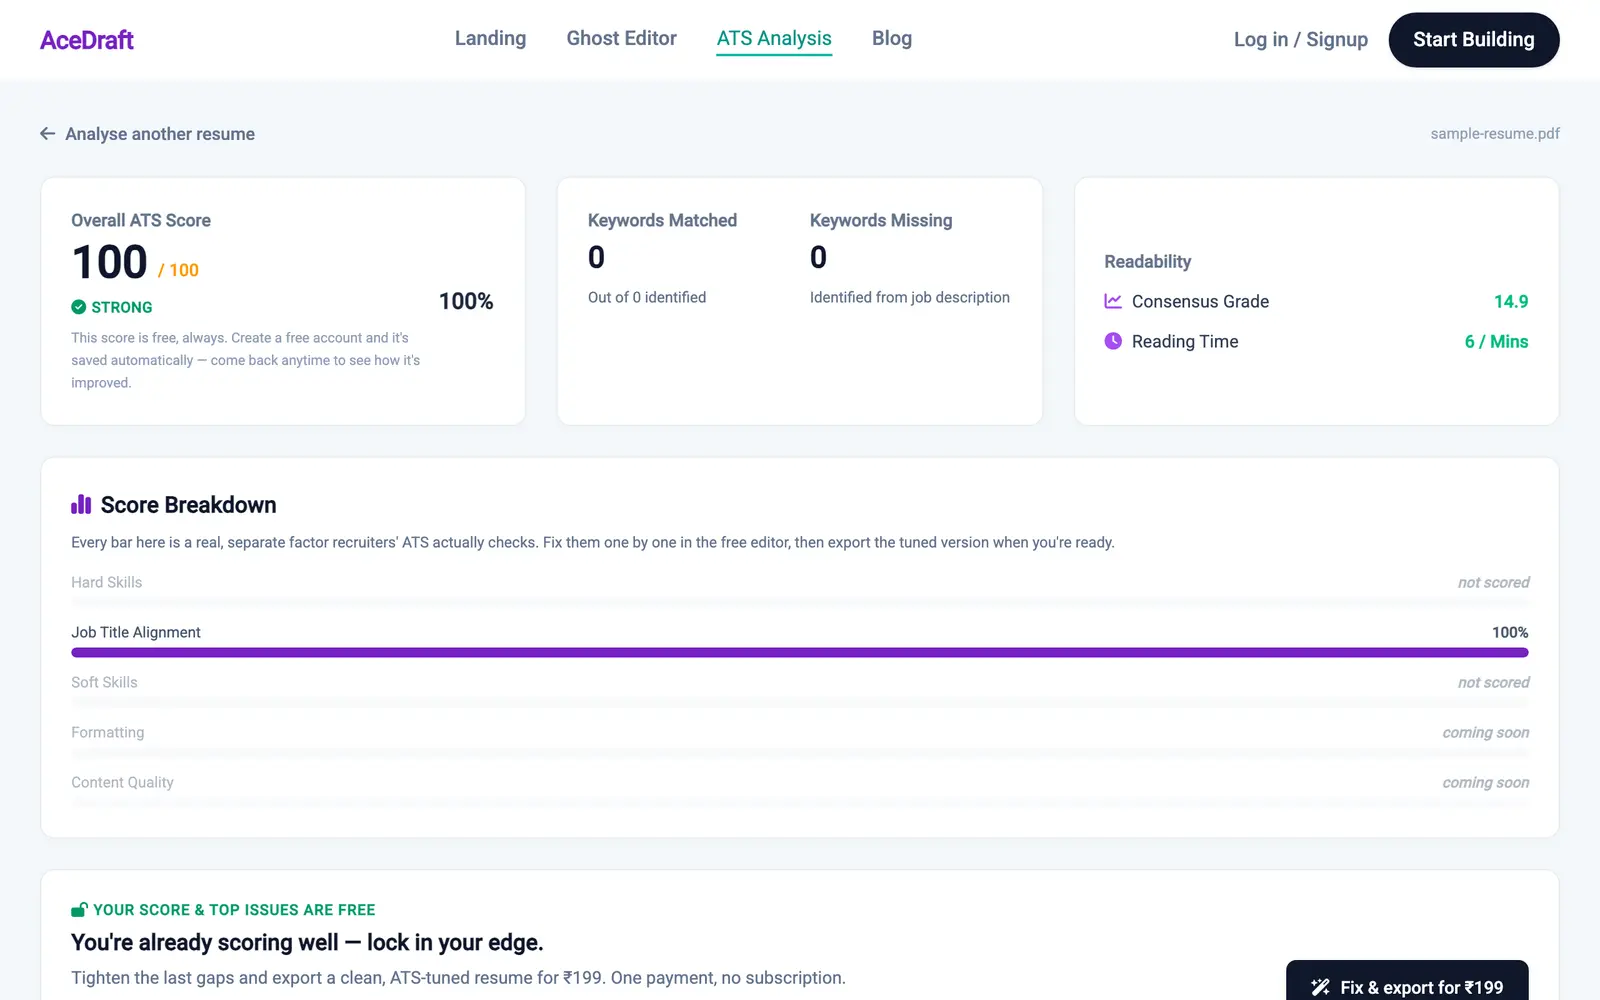Click the Keywords Matched heading
Viewport: 1600px width, 1000px height.
tap(662, 220)
